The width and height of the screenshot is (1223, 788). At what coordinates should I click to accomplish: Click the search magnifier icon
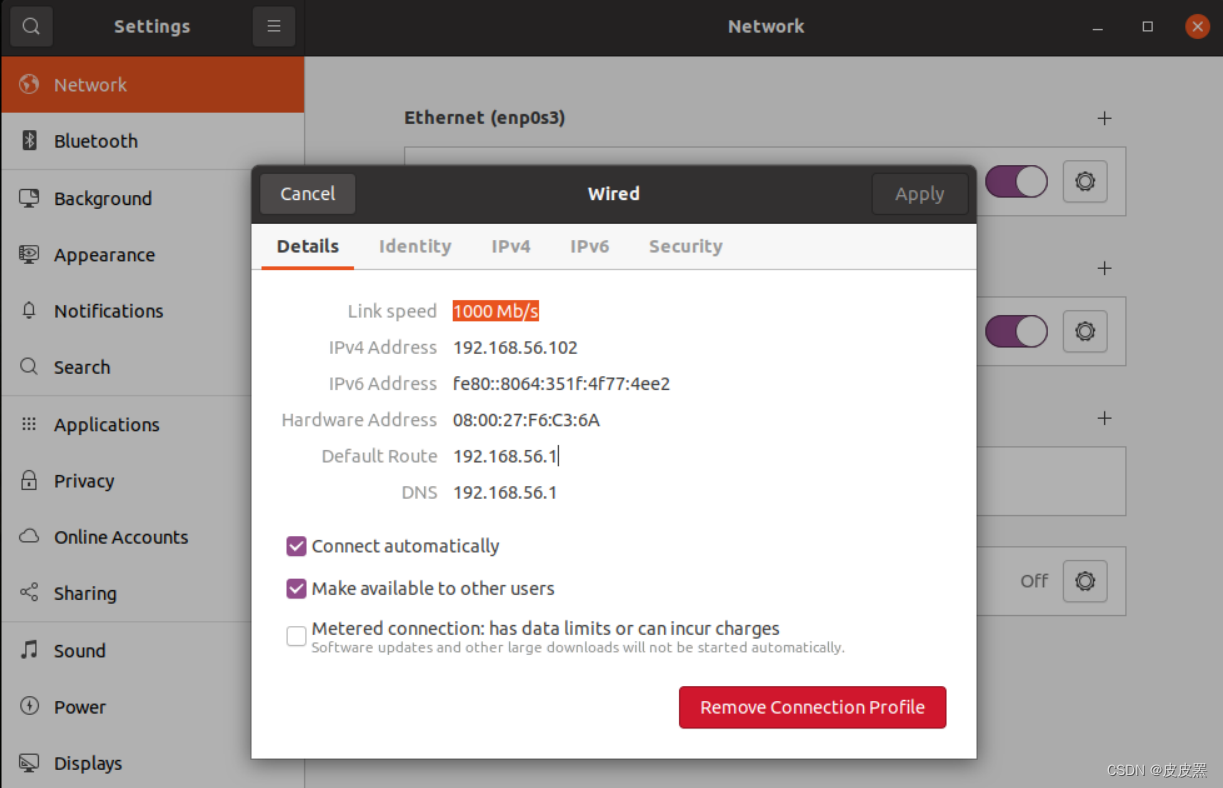click(x=31, y=26)
